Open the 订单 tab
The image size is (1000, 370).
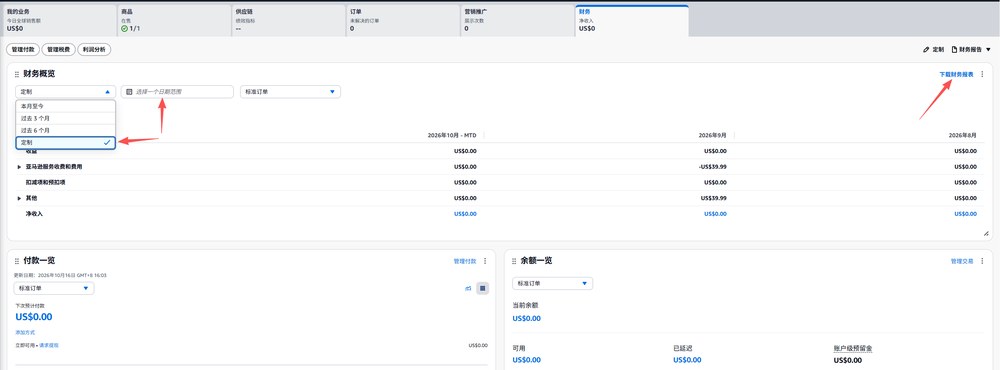[403, 20]
